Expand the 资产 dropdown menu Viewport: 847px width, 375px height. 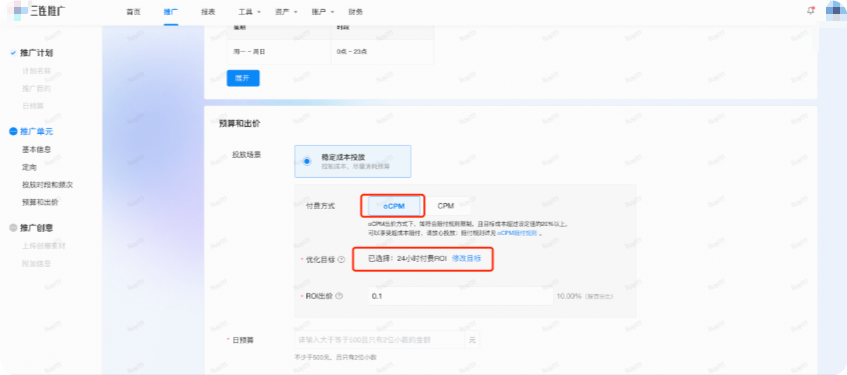pos(286,12)
